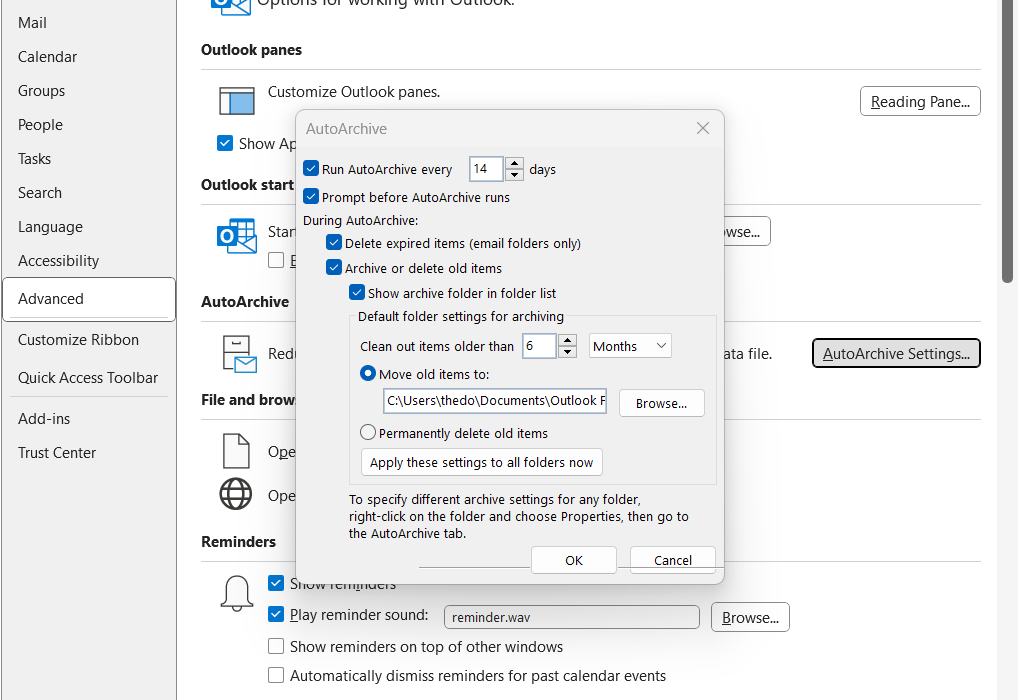Screen dimensions: 1022x700
Task: Select the Advanced options category
Action: point(89,299)
